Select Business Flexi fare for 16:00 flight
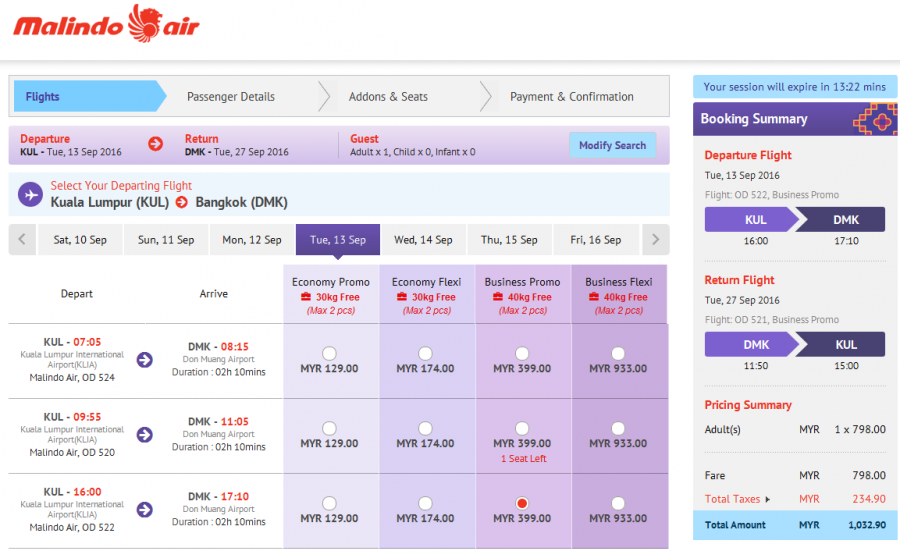Image resolution: width=900 pixels, height=551 pixels. [618, 504]
